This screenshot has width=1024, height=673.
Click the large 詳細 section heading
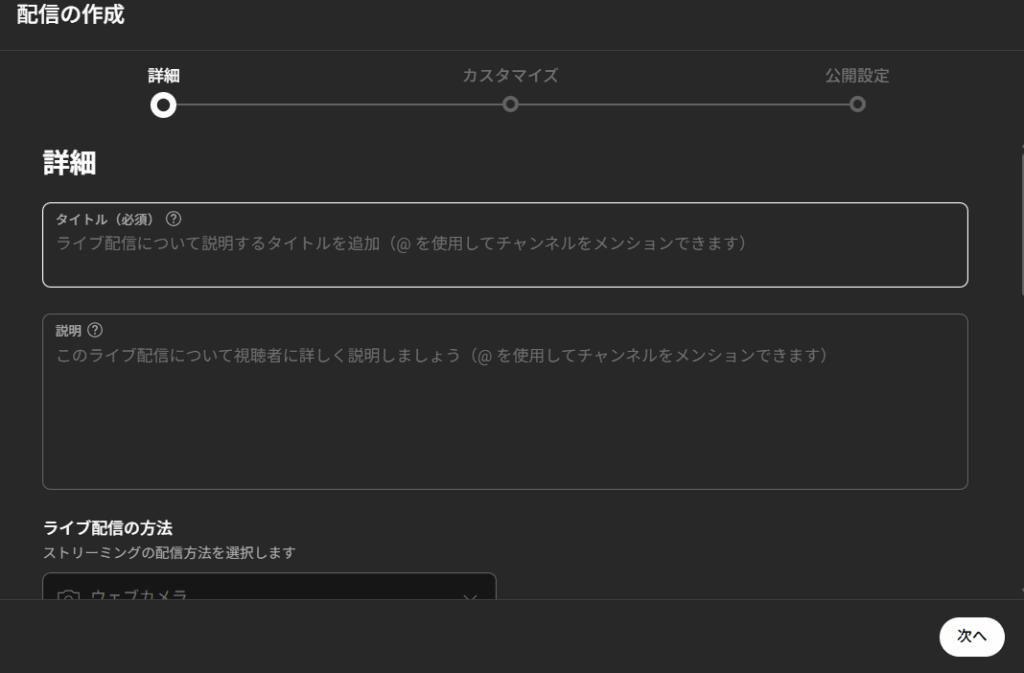point(69,163)
